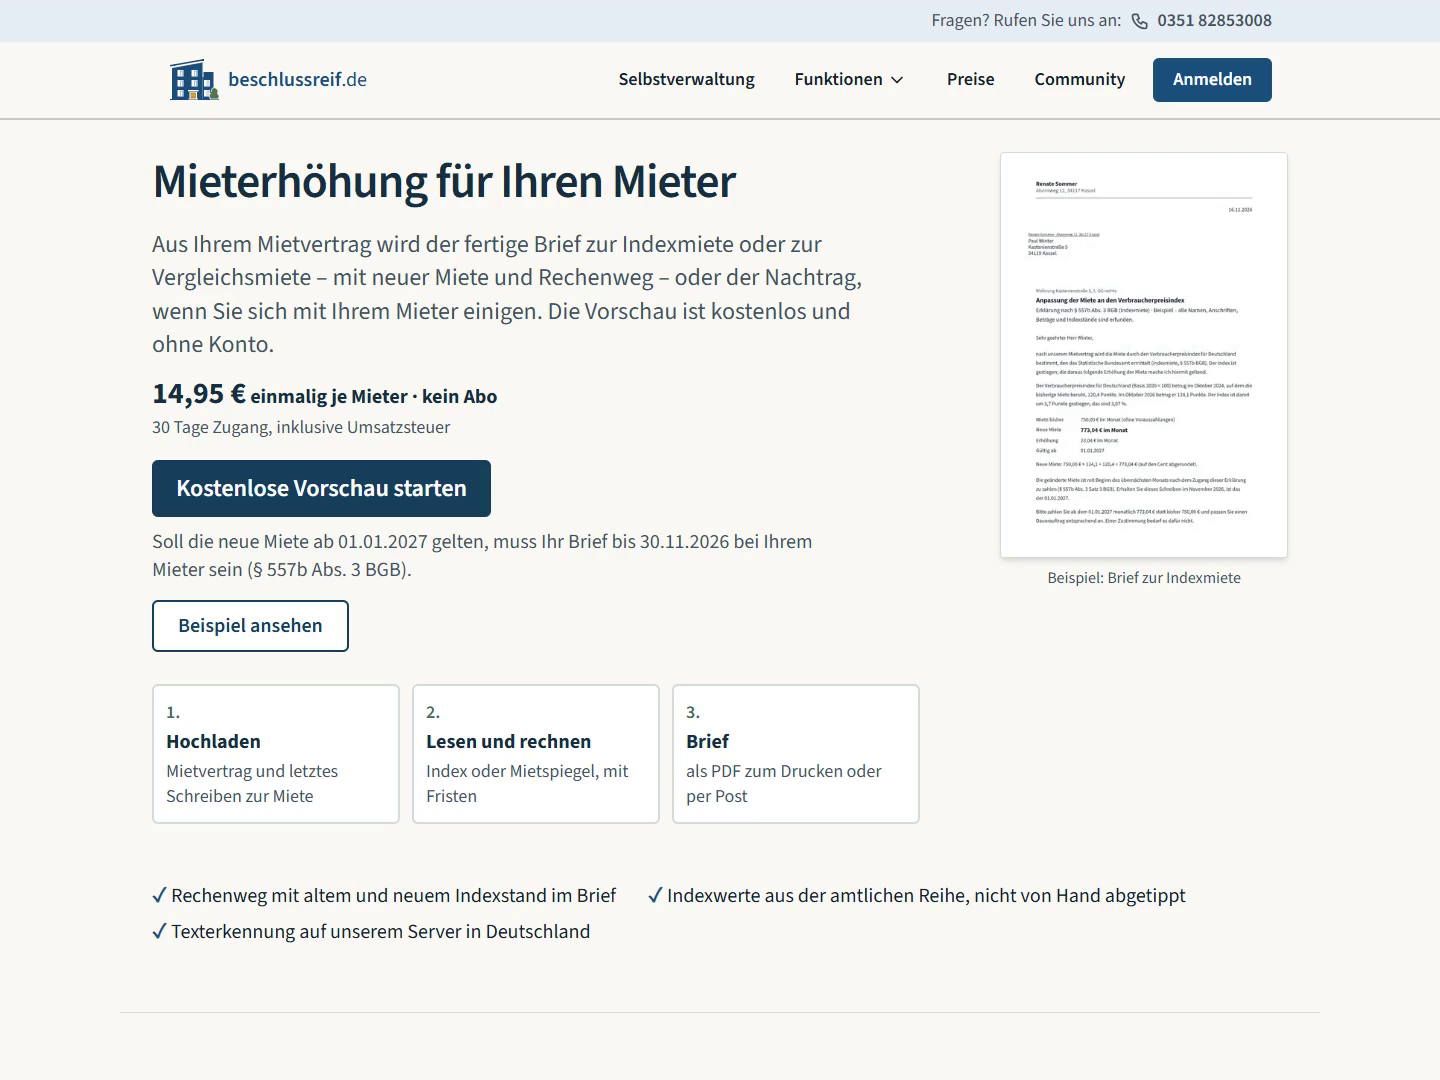This screenshot has height=1080, width=1440.
Task: Open the Funktionen menu label
Action: click(x=838, y=79)
